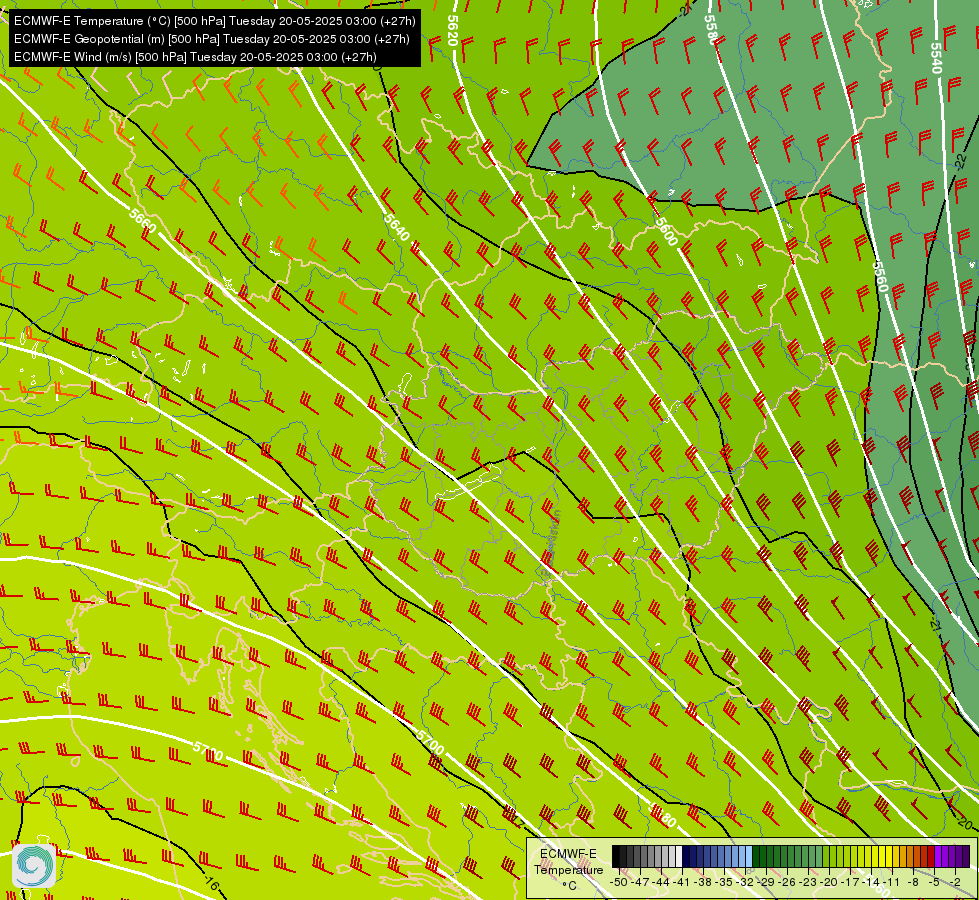Viewport: 979px width, 900px height.
Task: Click the 5660 geopotential contour label
Action: [x=142, y=220]
